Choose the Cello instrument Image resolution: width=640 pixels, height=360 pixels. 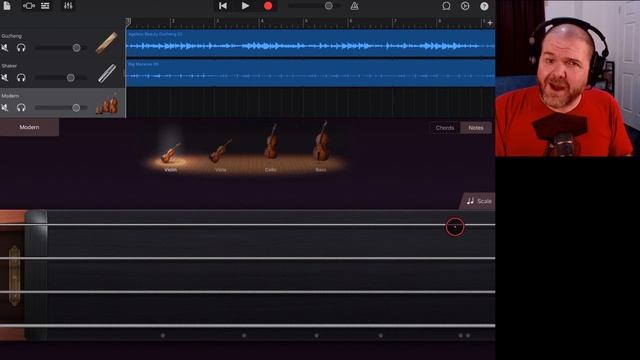coord(271,148)
